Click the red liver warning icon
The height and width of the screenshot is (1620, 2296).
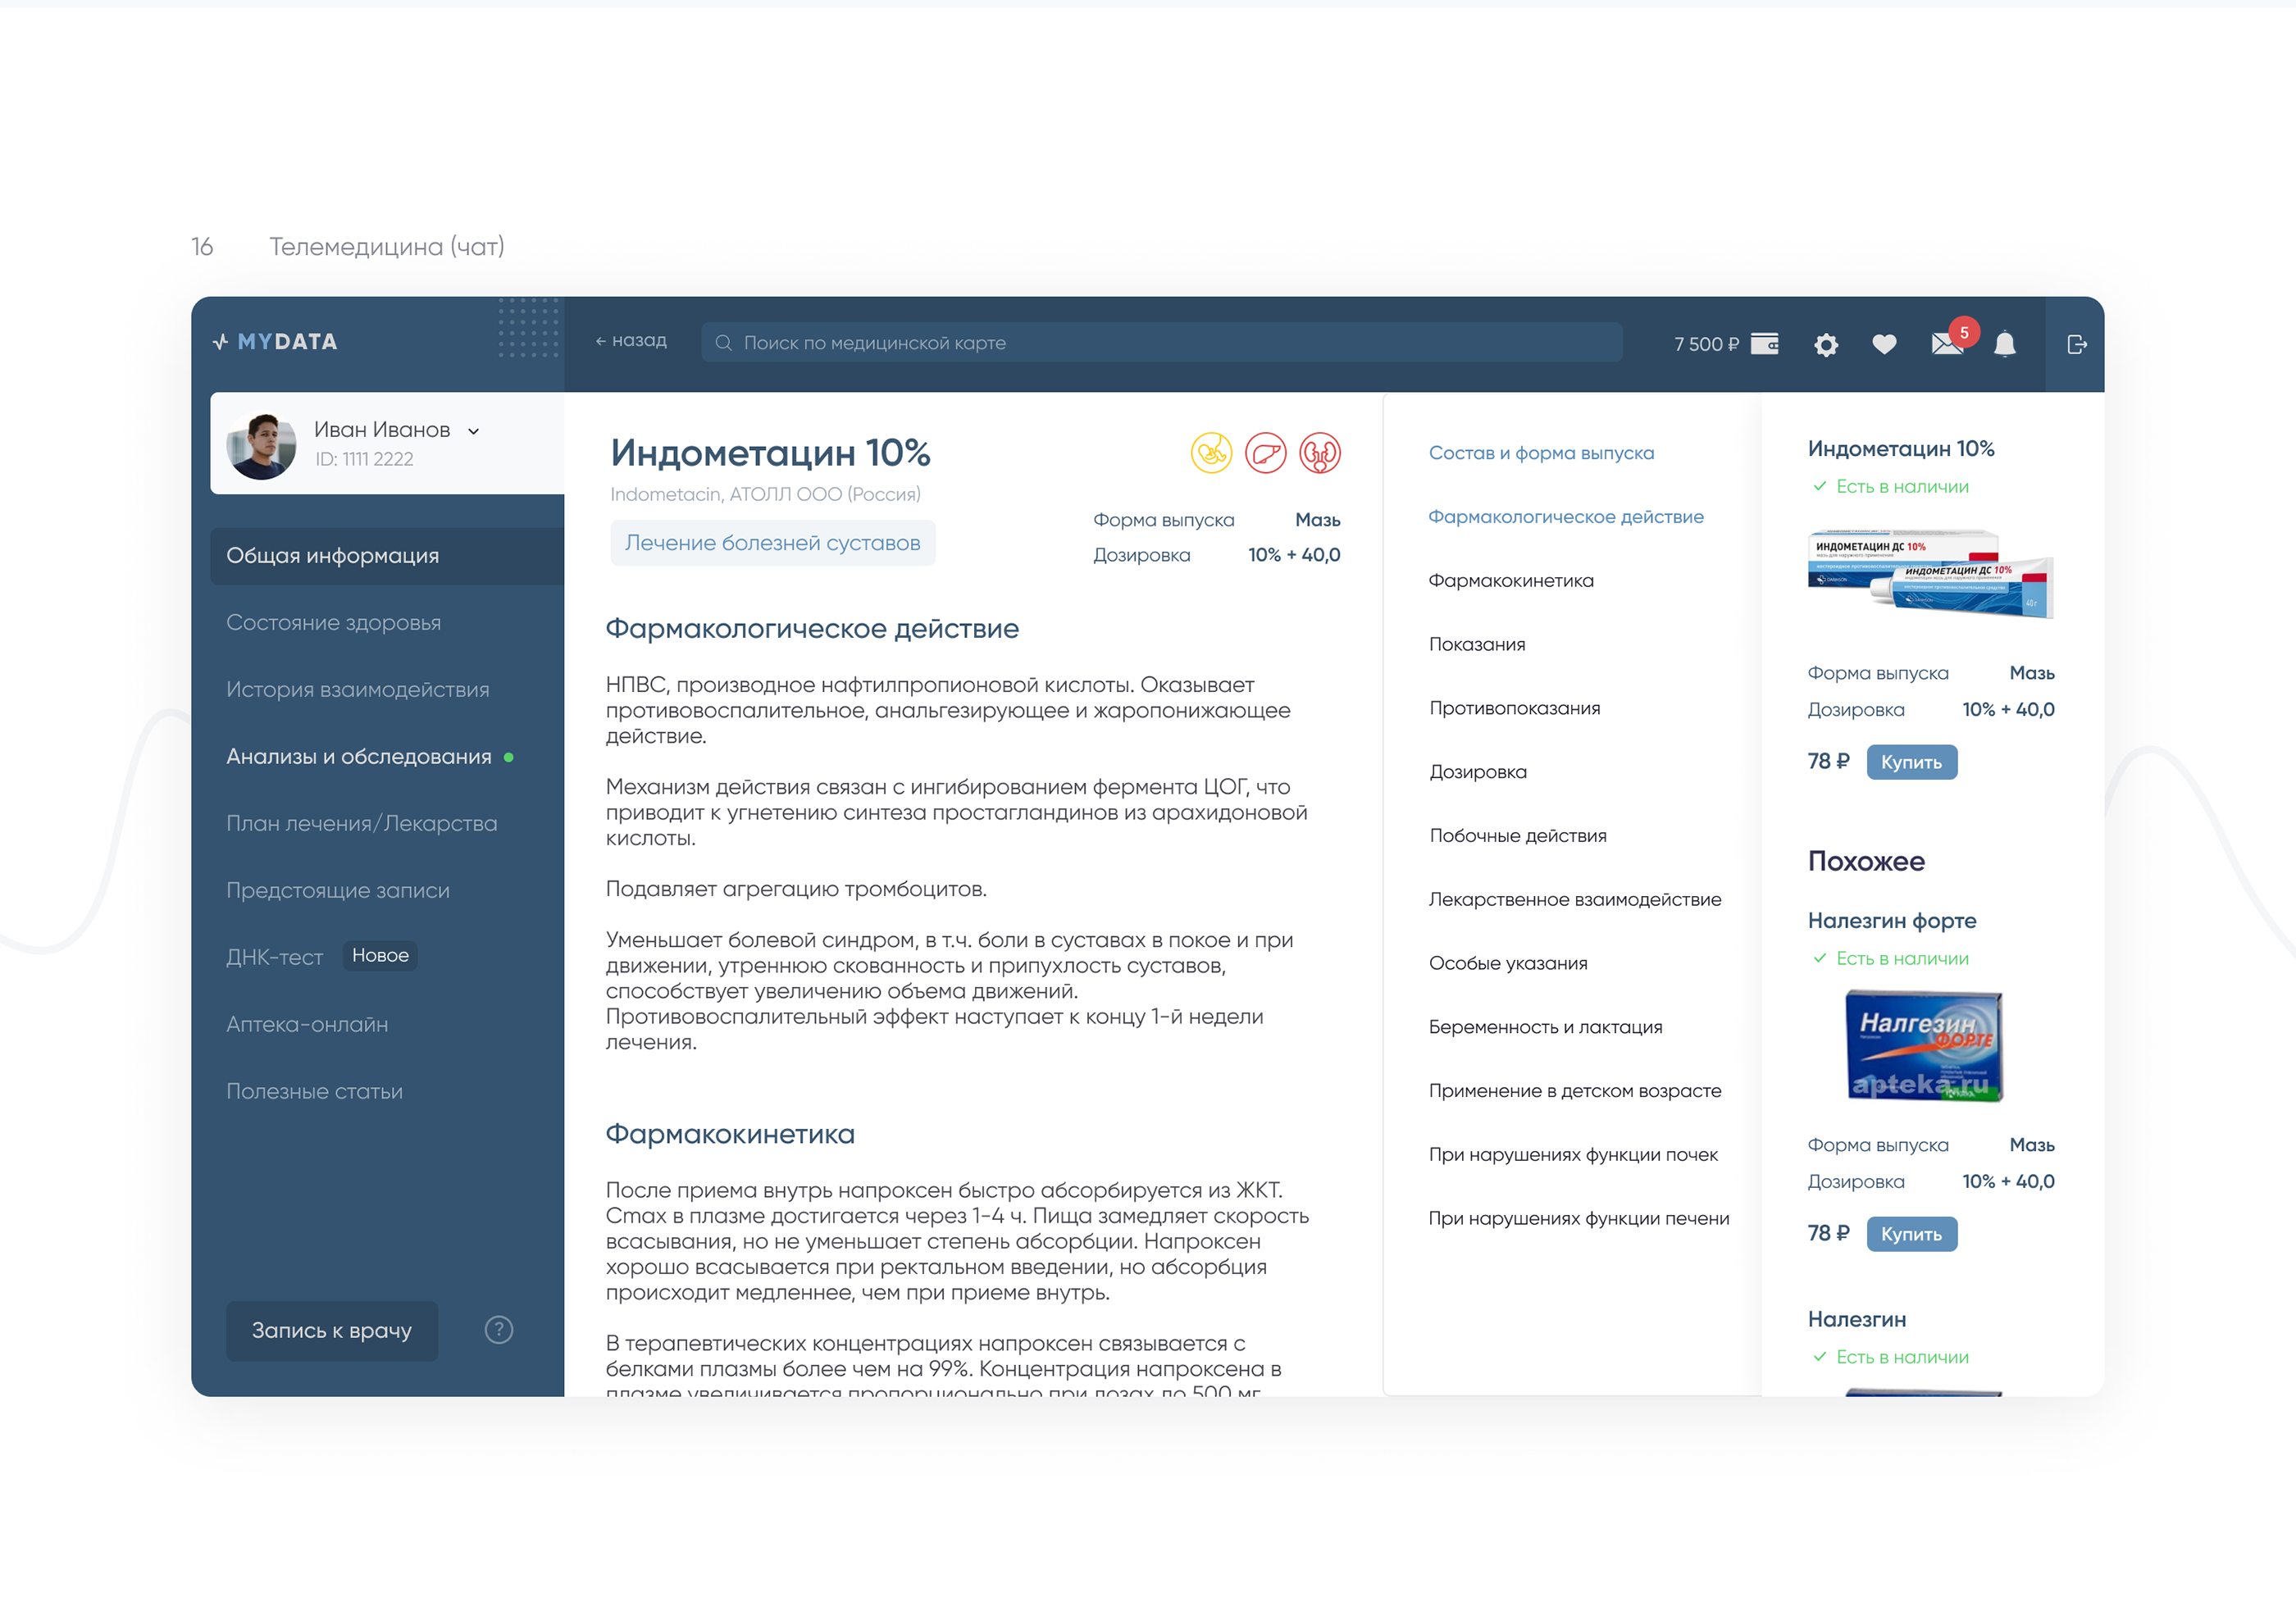tap(1265, 453)
